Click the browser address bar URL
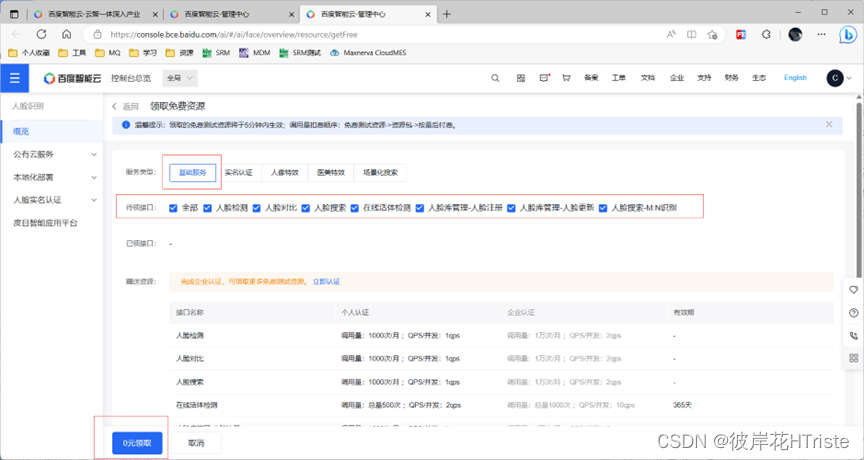 pyautogui.click(x=234, y=34)
